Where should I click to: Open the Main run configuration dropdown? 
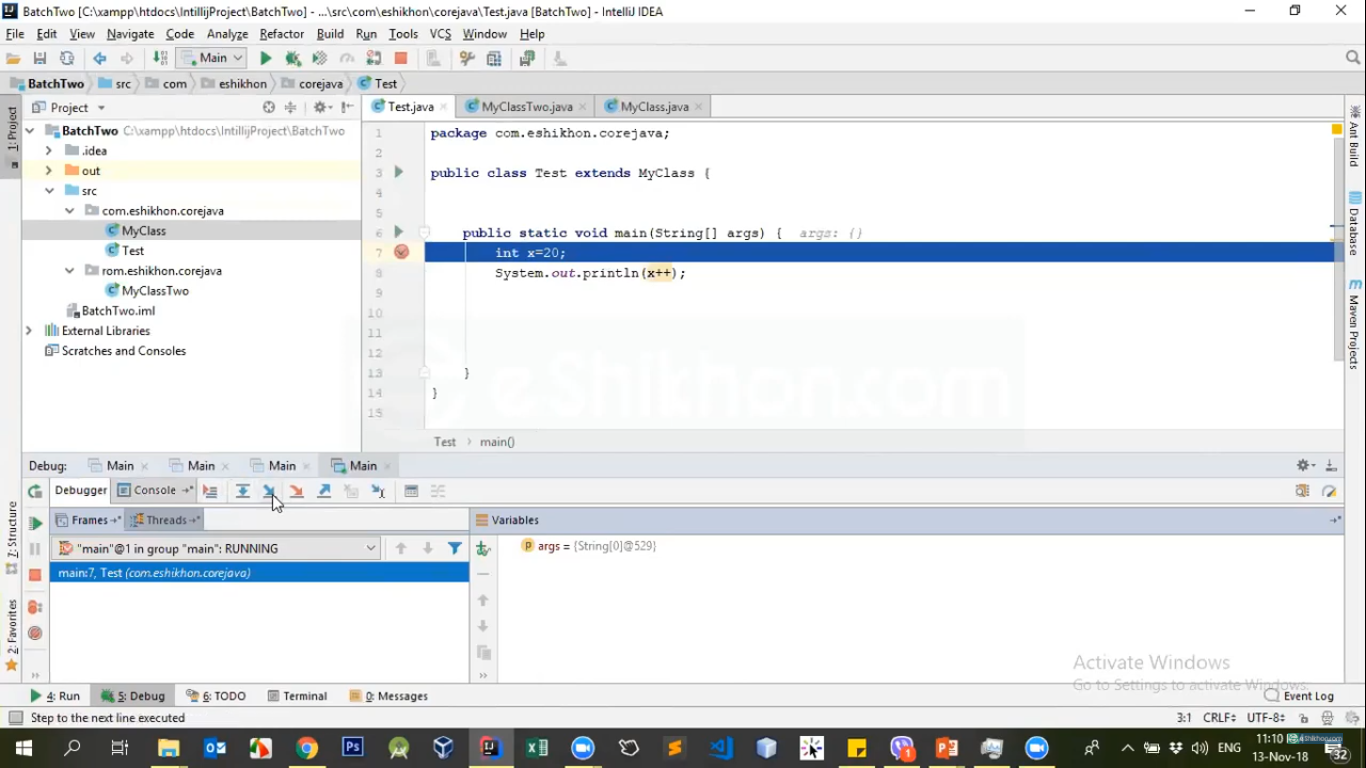211,58
